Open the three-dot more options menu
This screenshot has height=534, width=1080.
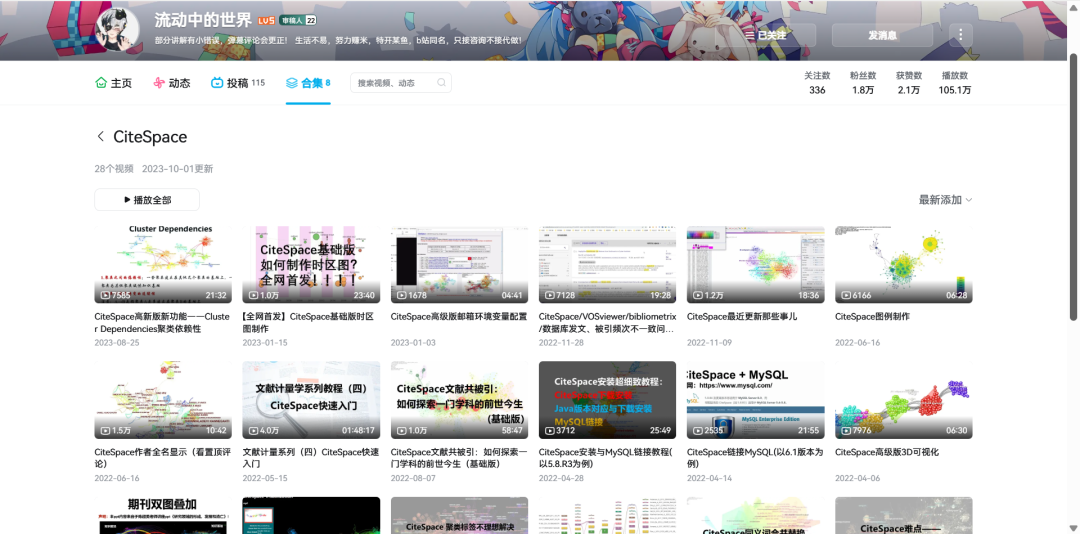click(961, 35)
